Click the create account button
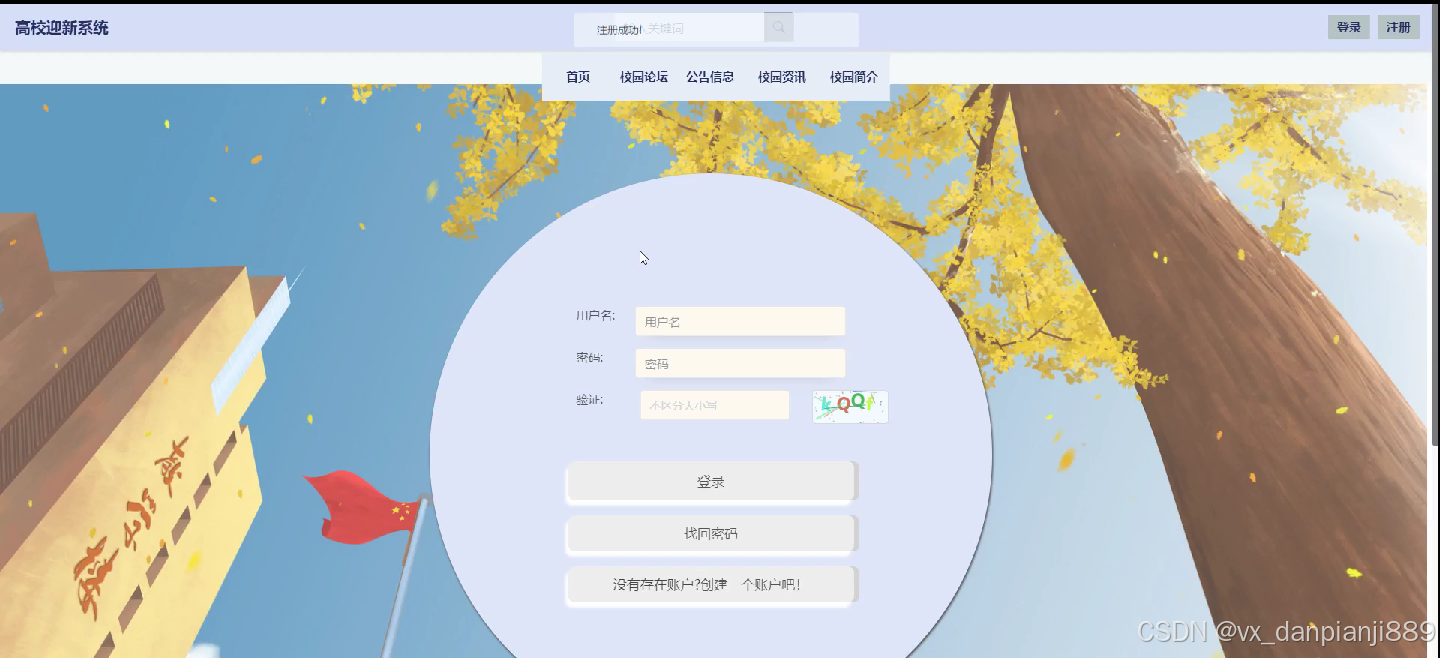The image size is (1440, 658). [711, 585]
